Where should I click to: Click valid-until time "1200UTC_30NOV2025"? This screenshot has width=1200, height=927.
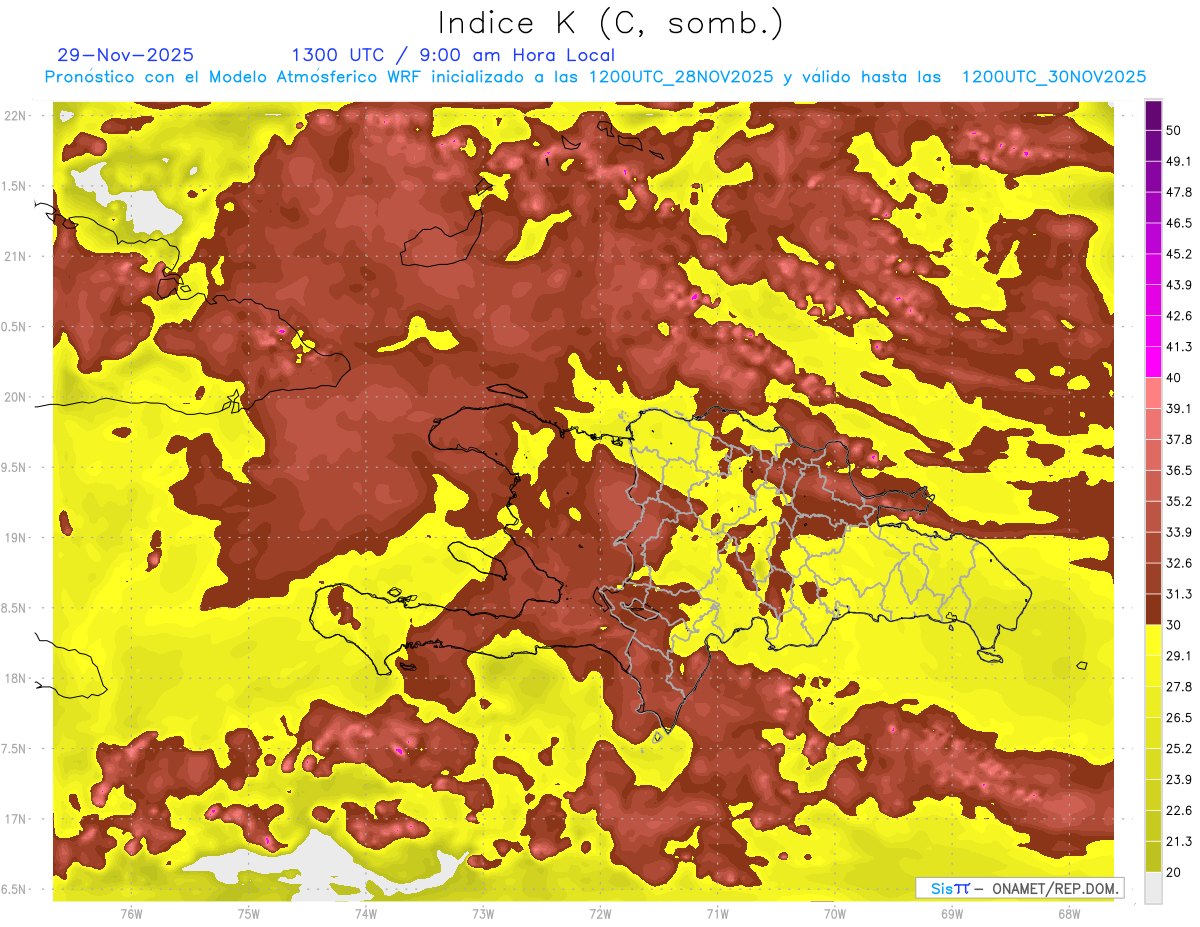(x=1053, y=77)
